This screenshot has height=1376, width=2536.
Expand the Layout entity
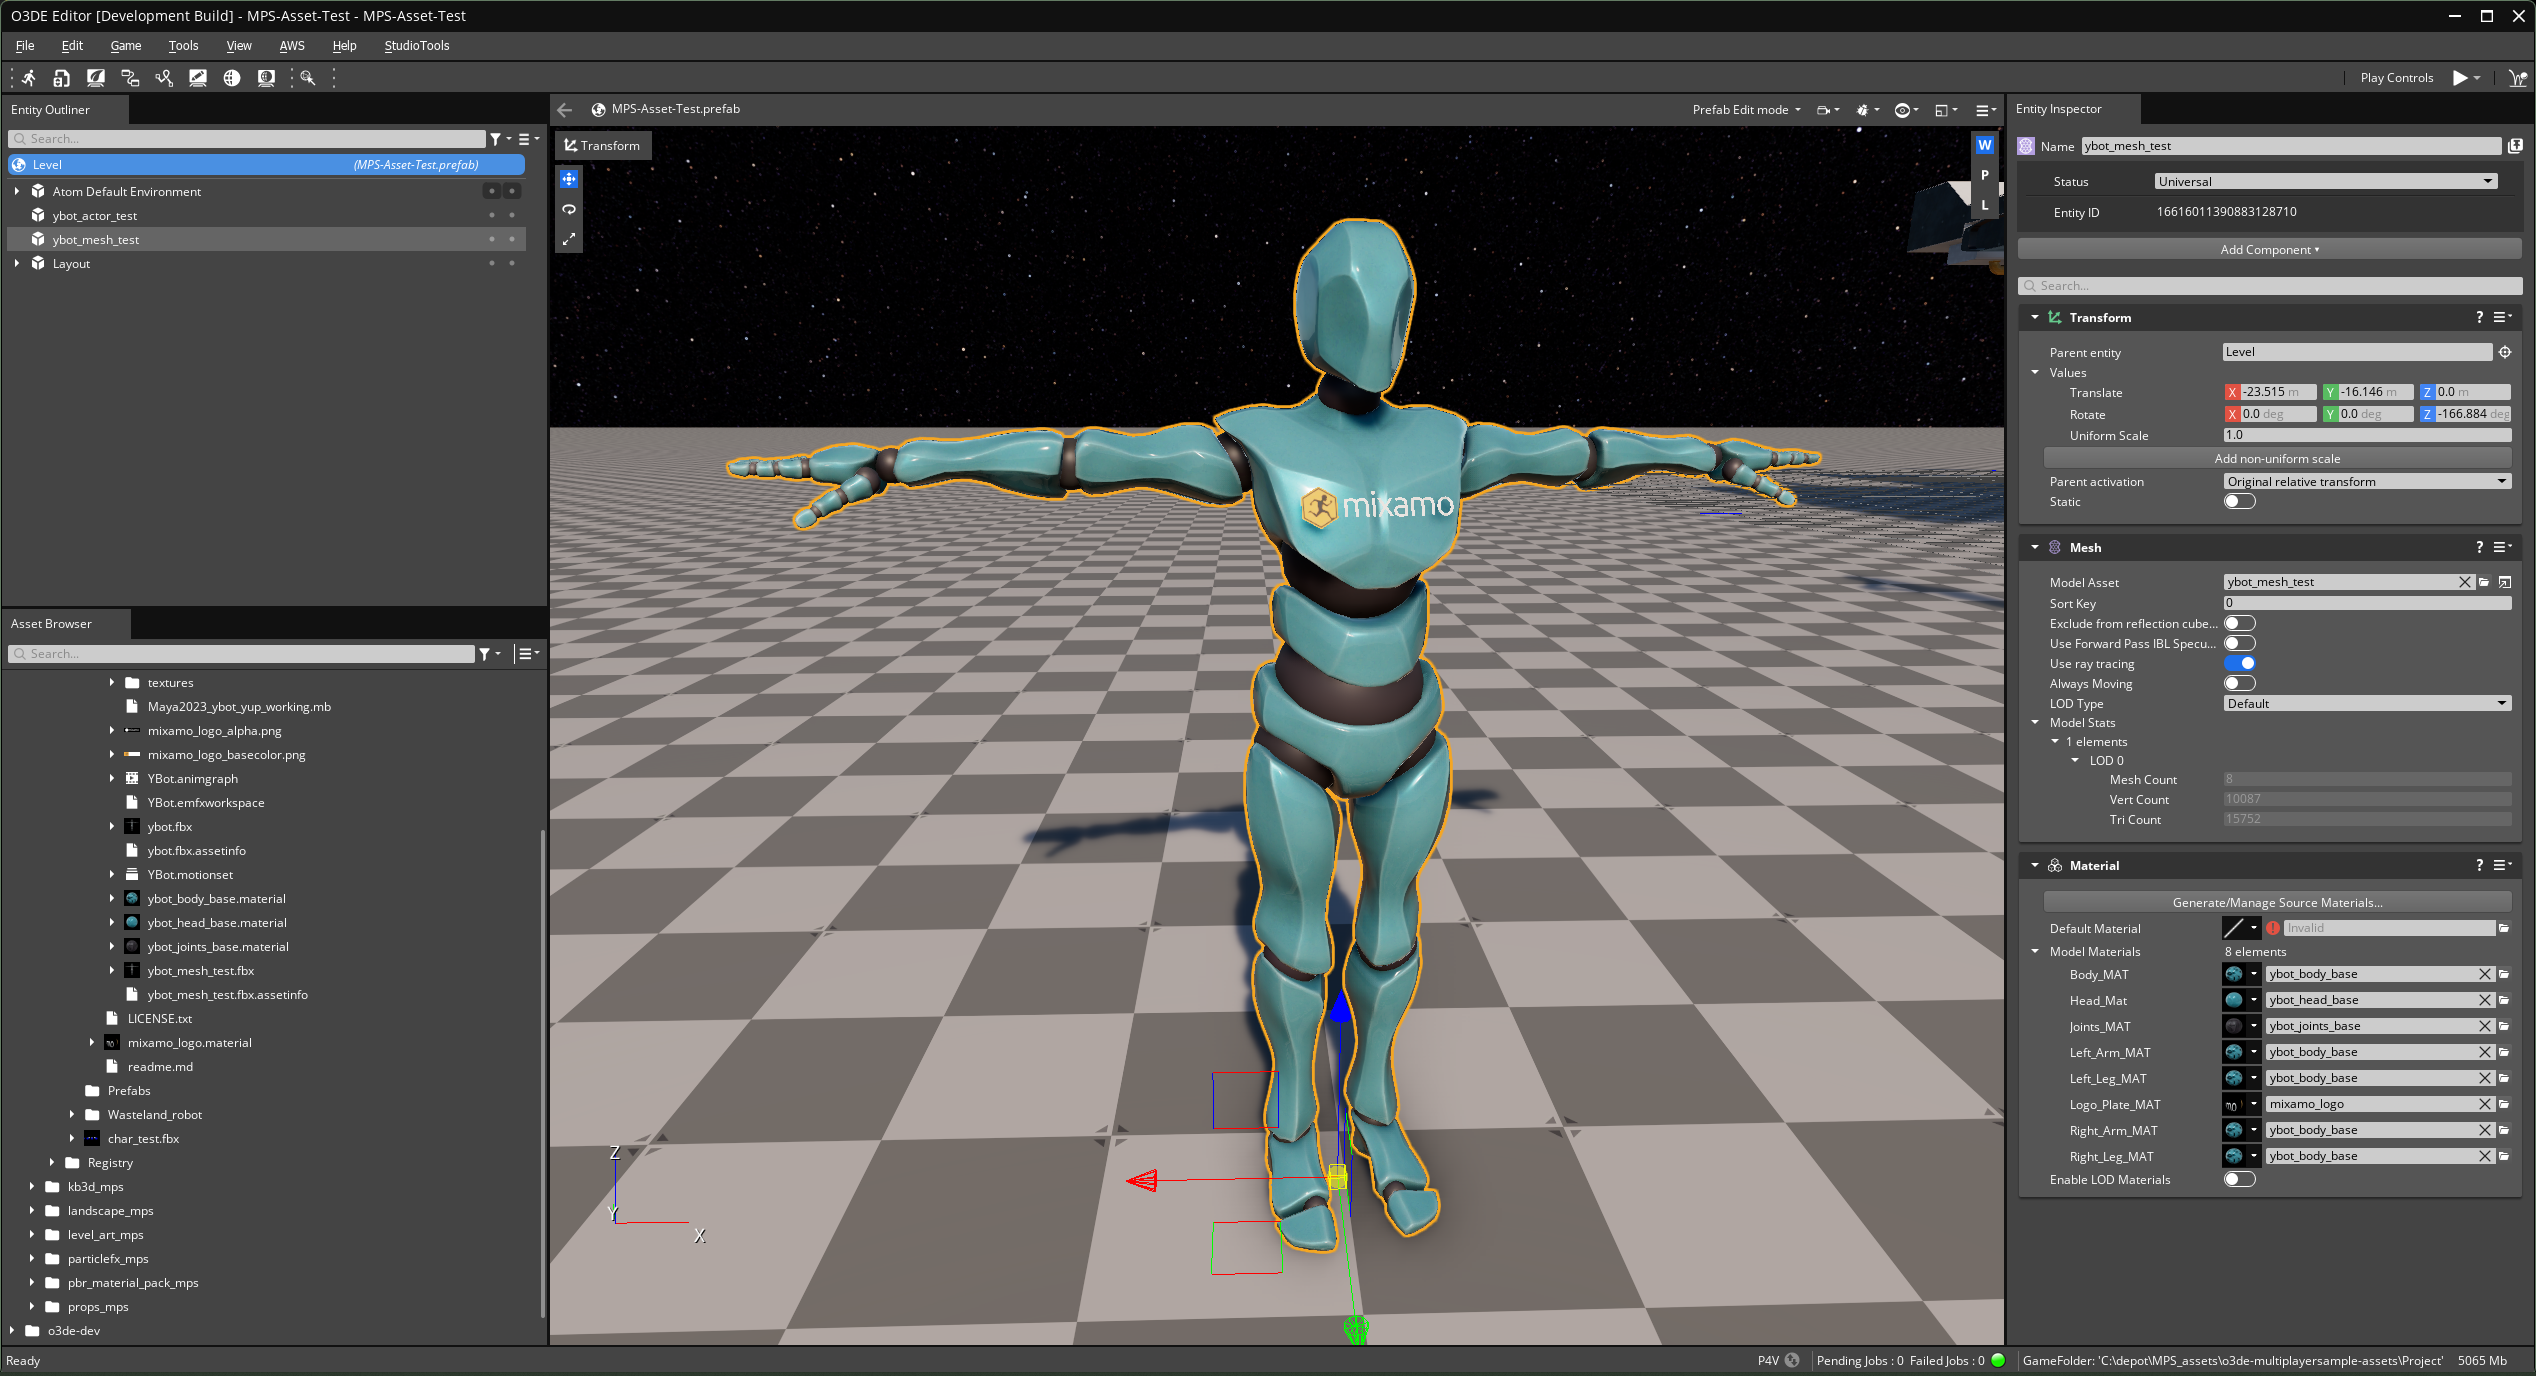pos(17,263)
